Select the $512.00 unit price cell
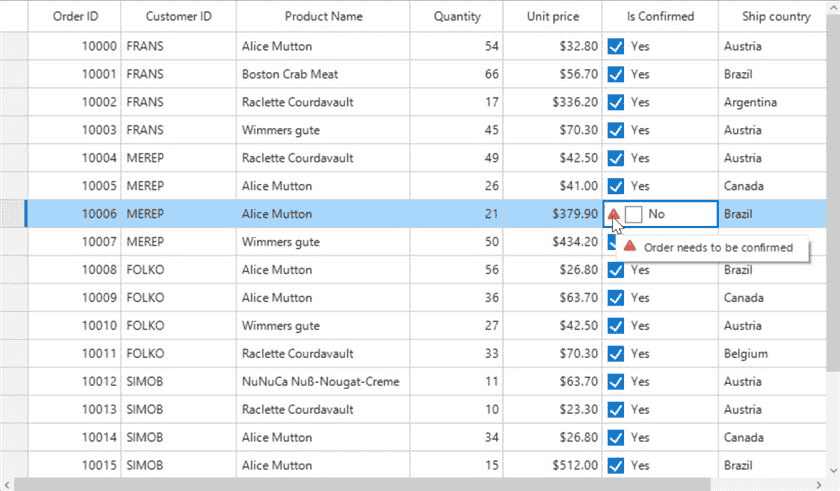 click(552, 465)
